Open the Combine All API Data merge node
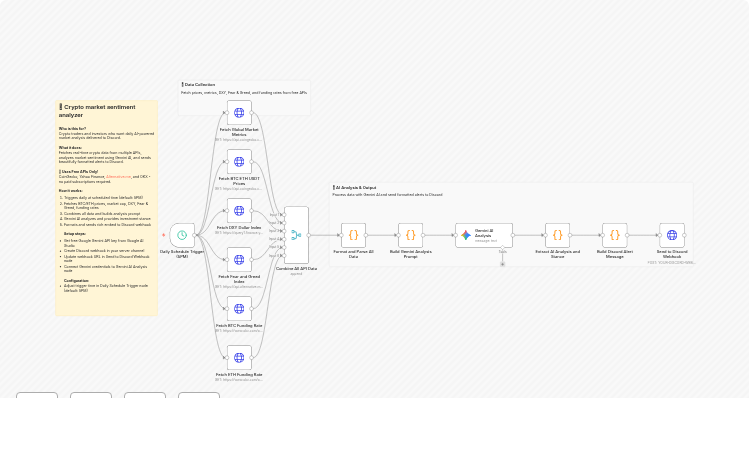 (x=296, y=235)
